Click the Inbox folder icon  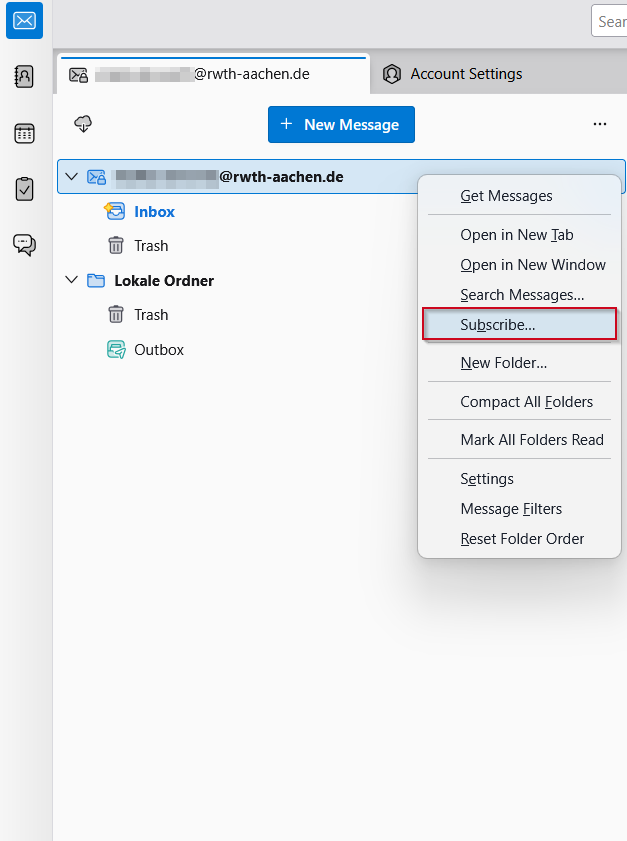115,211
